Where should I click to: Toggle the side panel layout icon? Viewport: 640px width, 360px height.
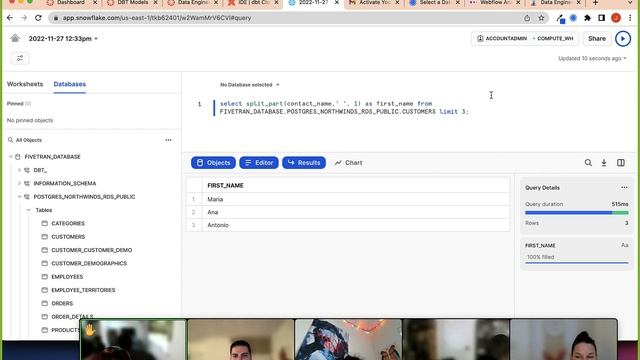(x=621, y=163)
